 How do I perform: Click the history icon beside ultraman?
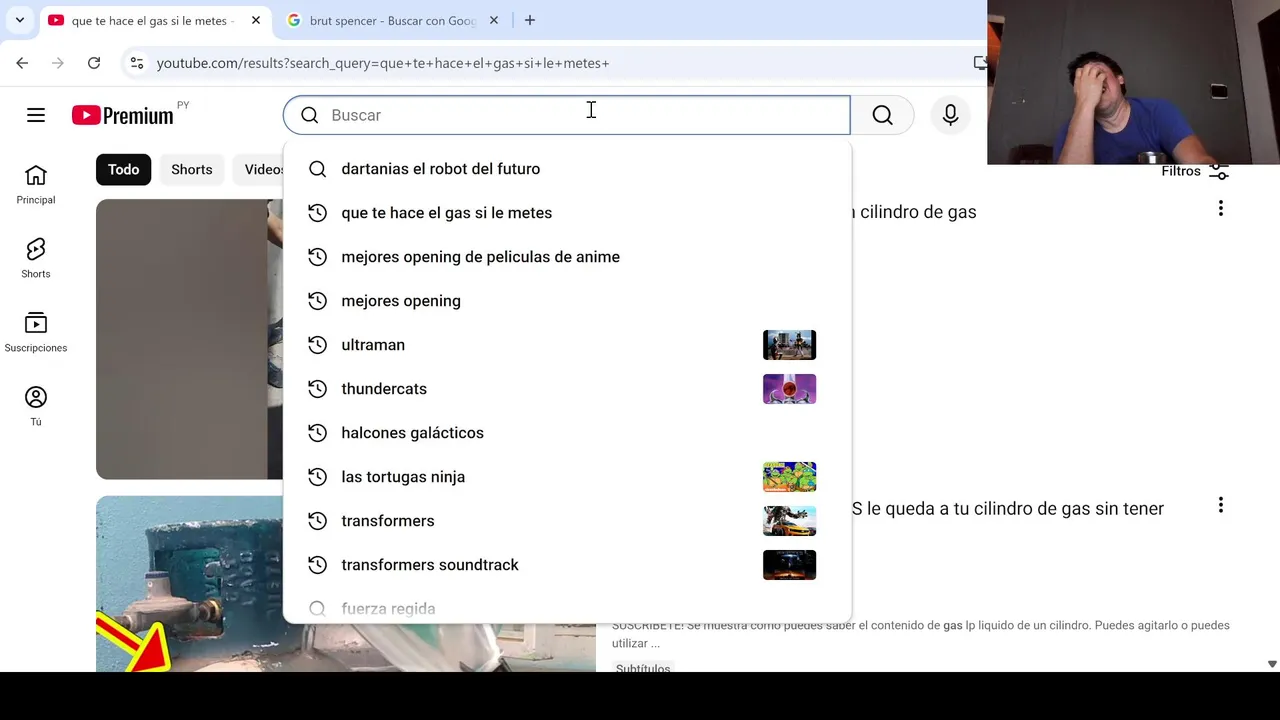(x=317, y=345)
